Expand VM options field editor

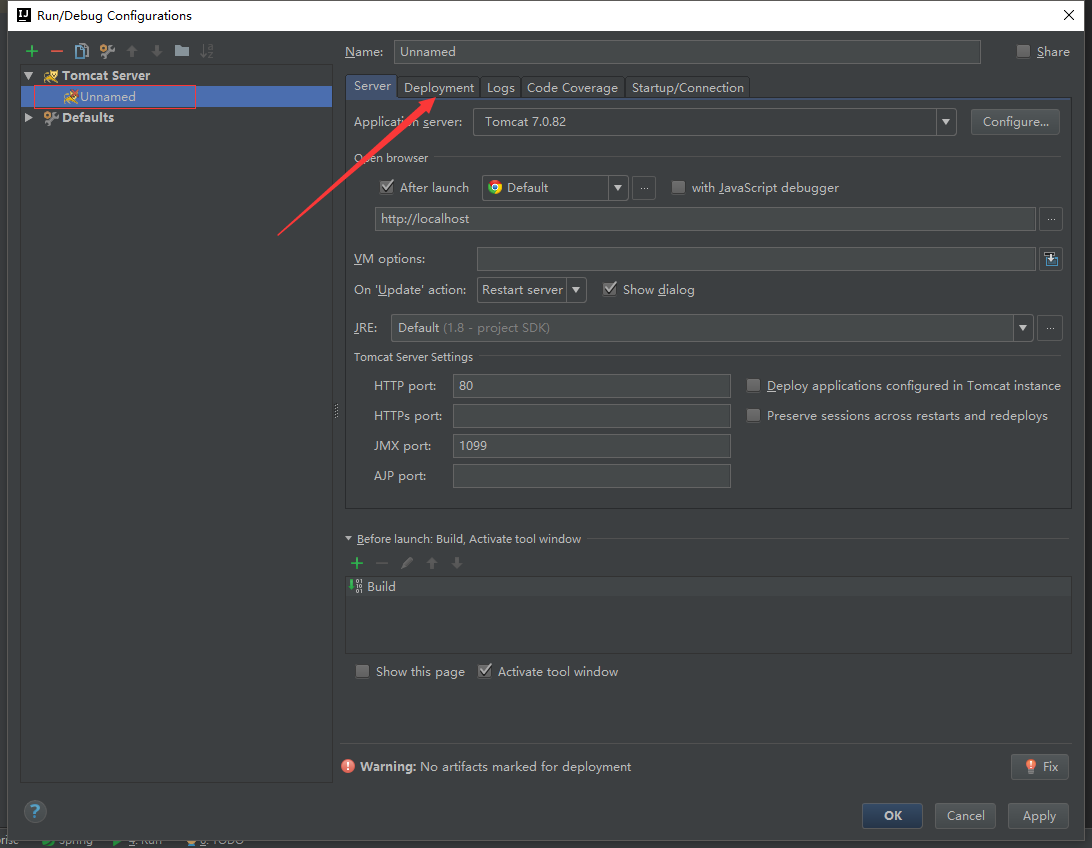(x=1051, y=260)
